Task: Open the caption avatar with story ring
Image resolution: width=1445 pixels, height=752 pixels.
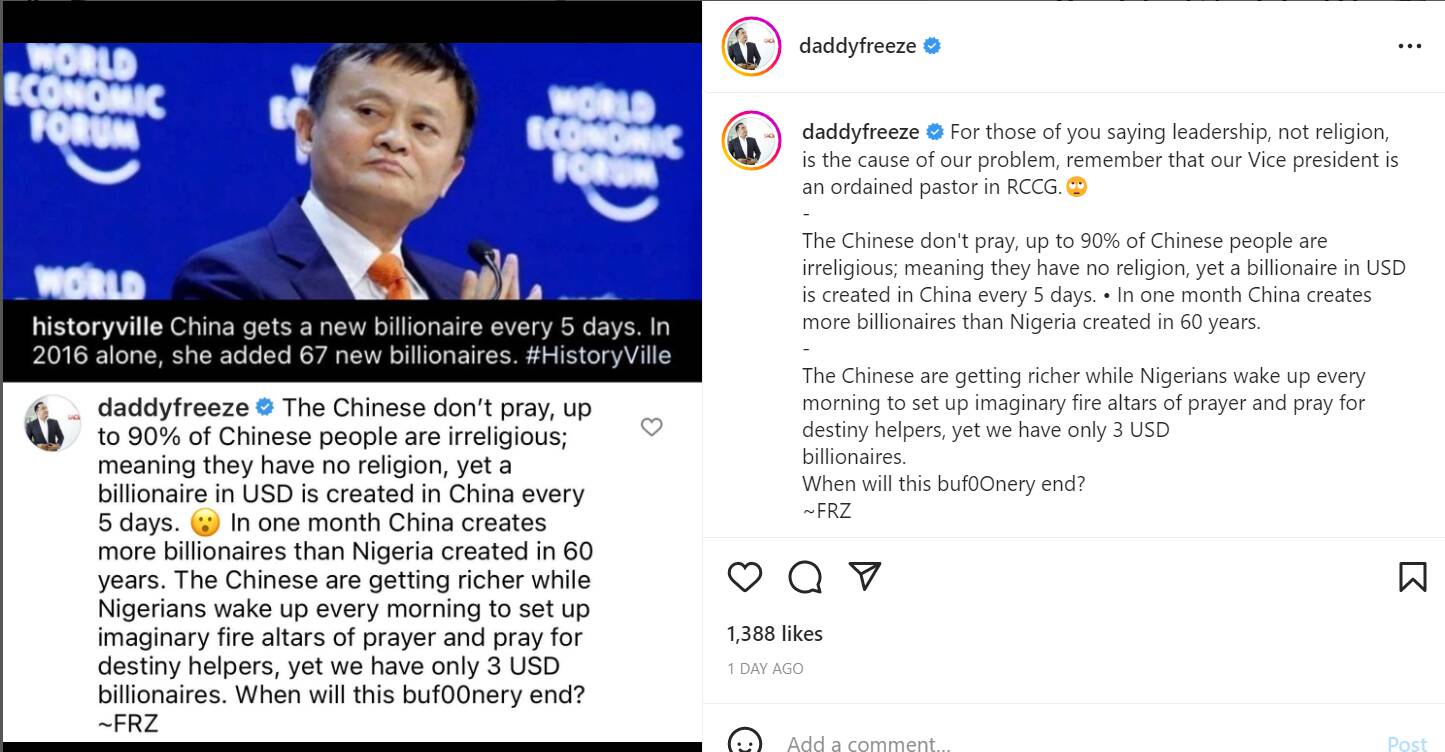Action: (x=751, y=140)
